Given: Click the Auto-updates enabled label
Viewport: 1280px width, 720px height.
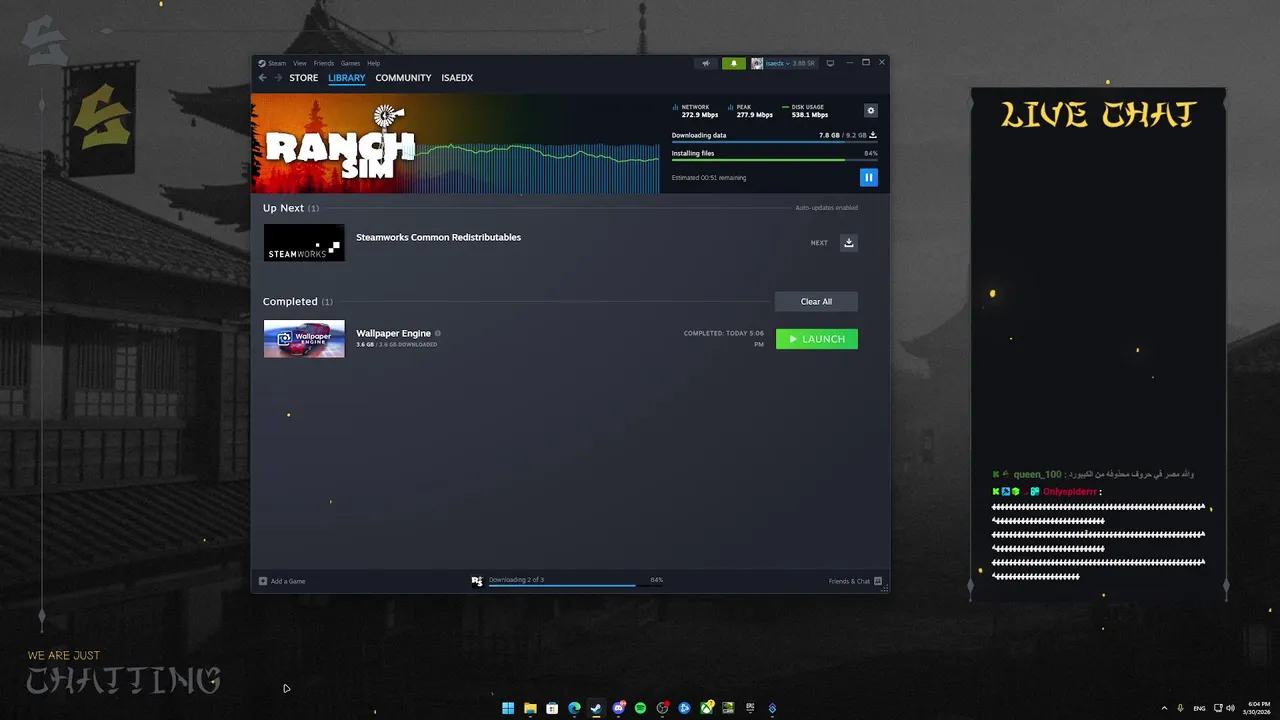Looking at the screenshot, I should tap(826, 208).
